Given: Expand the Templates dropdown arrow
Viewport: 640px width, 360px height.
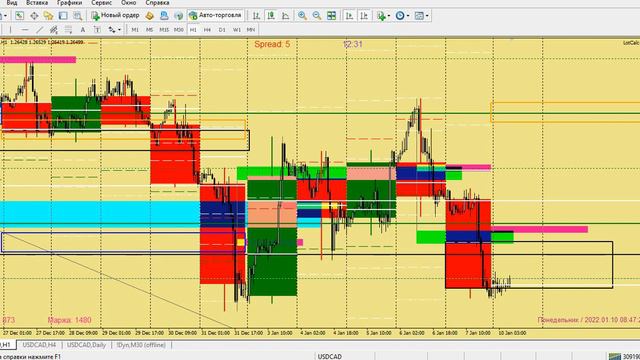Looking at the screenshot, I should pos(427,16).
